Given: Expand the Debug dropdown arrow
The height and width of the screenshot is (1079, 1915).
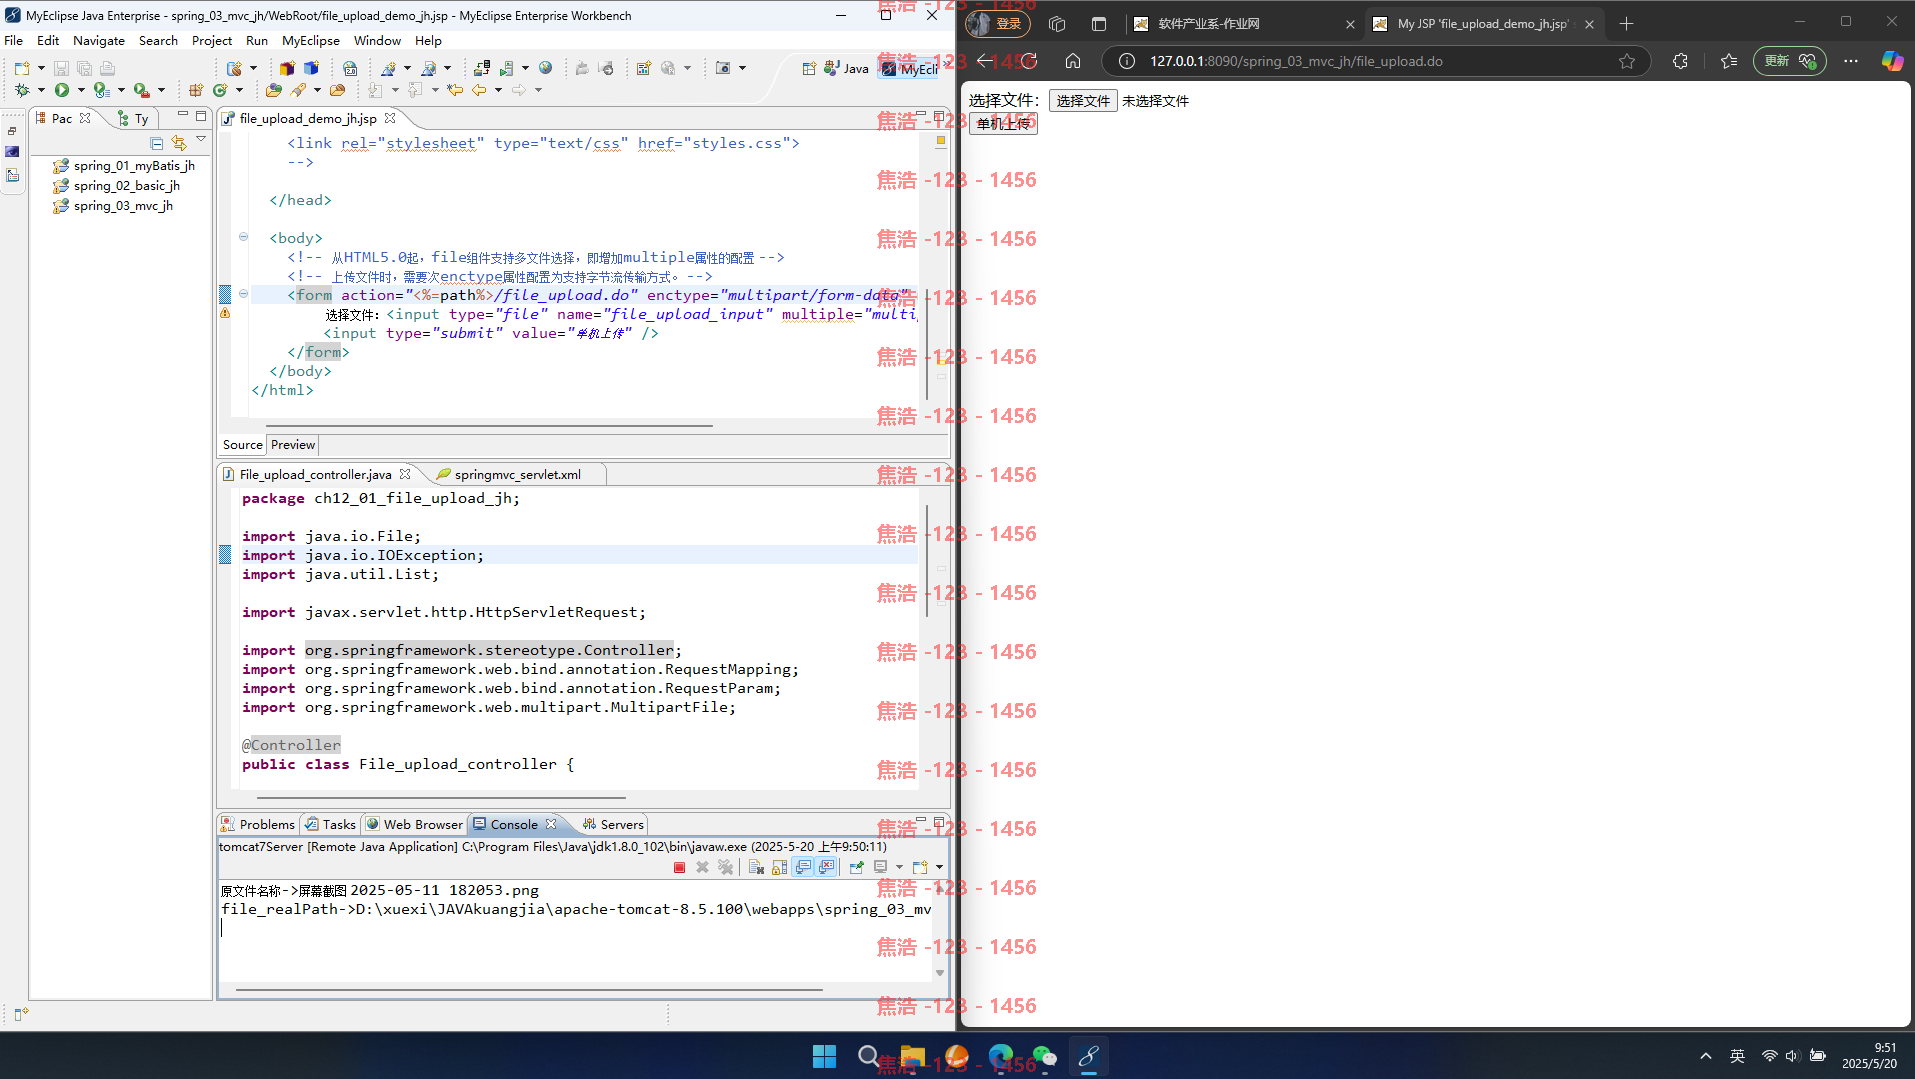Looking at the screenshot, I should [41, 90].
